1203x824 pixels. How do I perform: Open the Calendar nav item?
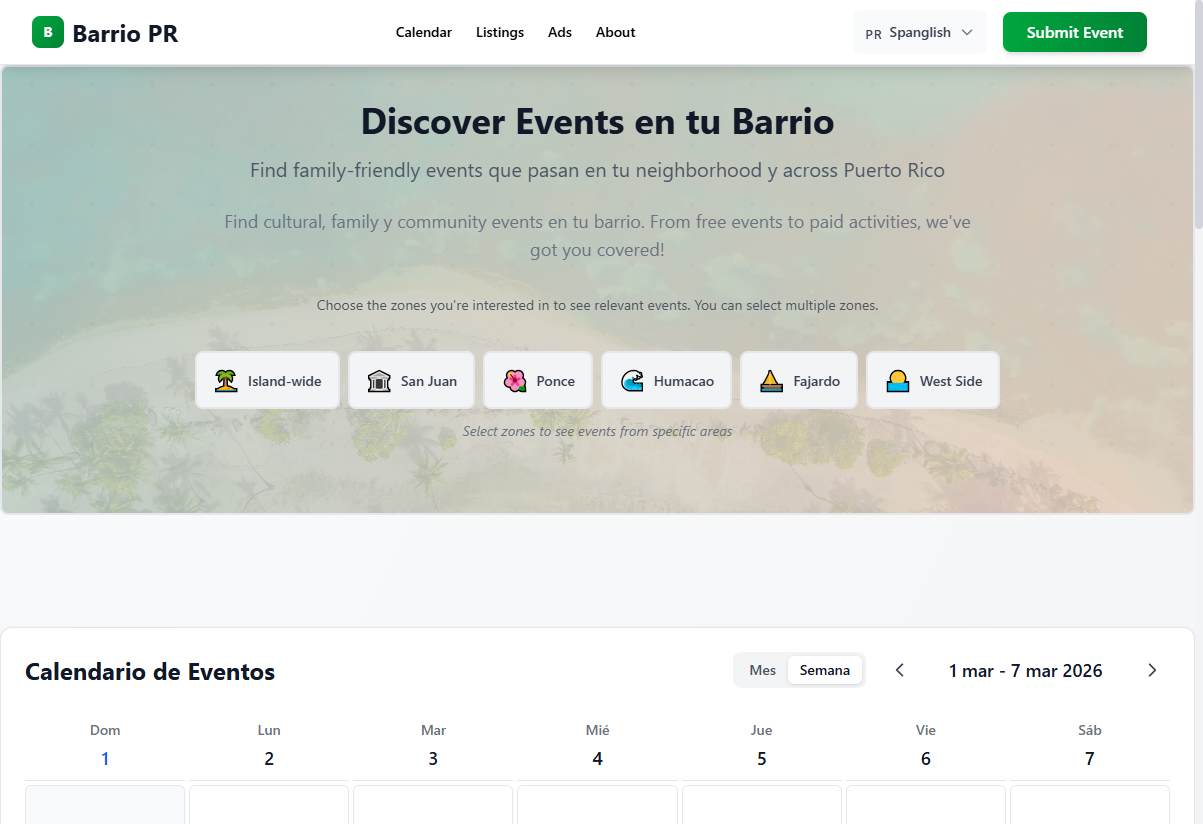click(423, 32)
